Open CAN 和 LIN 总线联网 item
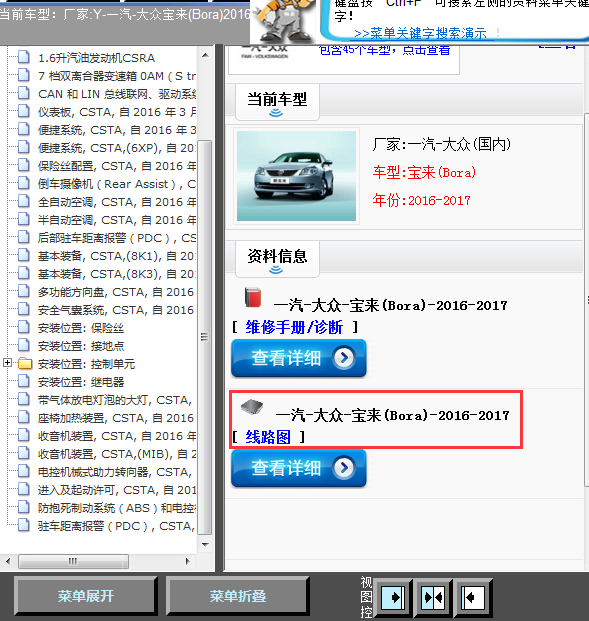 click(x=117, y=94)
